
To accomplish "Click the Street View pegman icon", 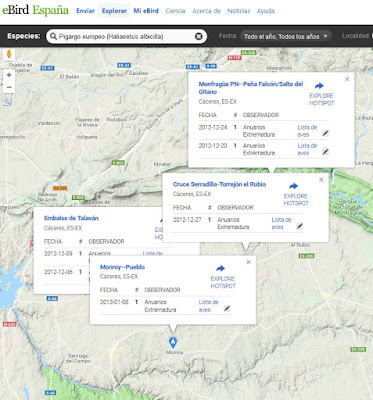I will click(9, 54).
